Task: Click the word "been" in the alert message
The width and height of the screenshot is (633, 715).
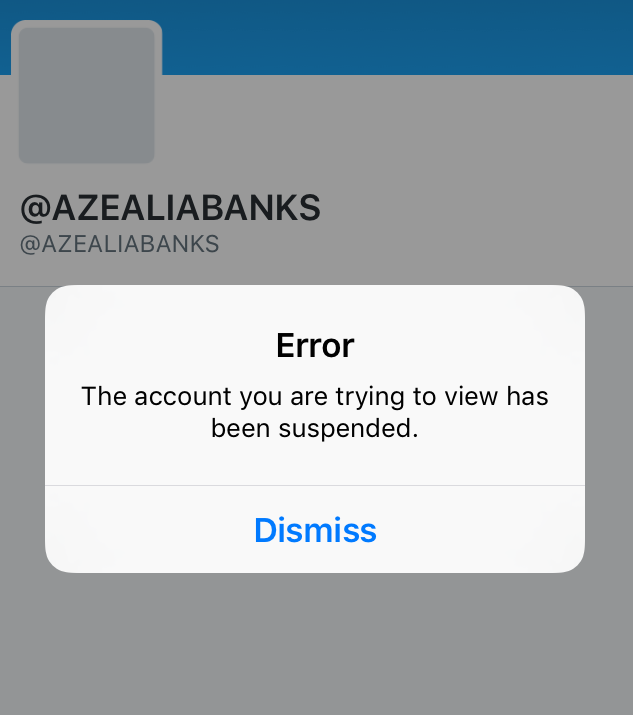Action: [240, 429]
